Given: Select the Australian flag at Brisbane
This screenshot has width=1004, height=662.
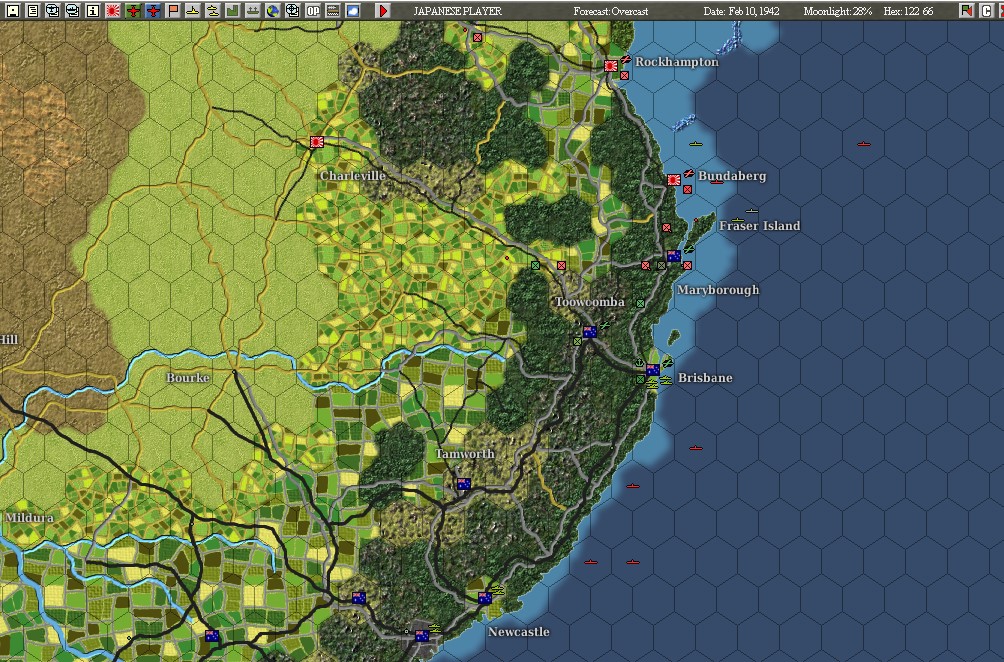Looking at the screenshot, I should (652, 369).
